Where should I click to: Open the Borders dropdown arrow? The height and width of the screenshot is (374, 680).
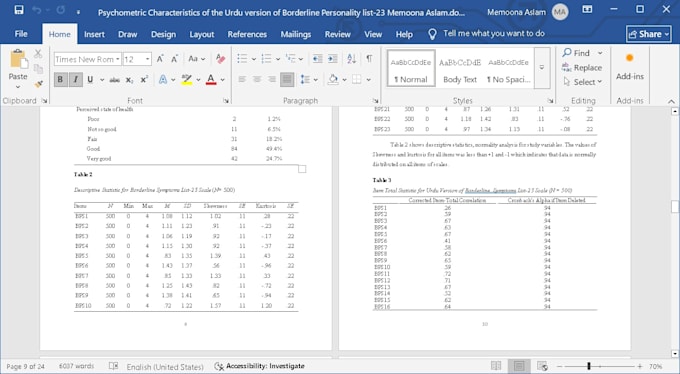click(x=369, y=80)
